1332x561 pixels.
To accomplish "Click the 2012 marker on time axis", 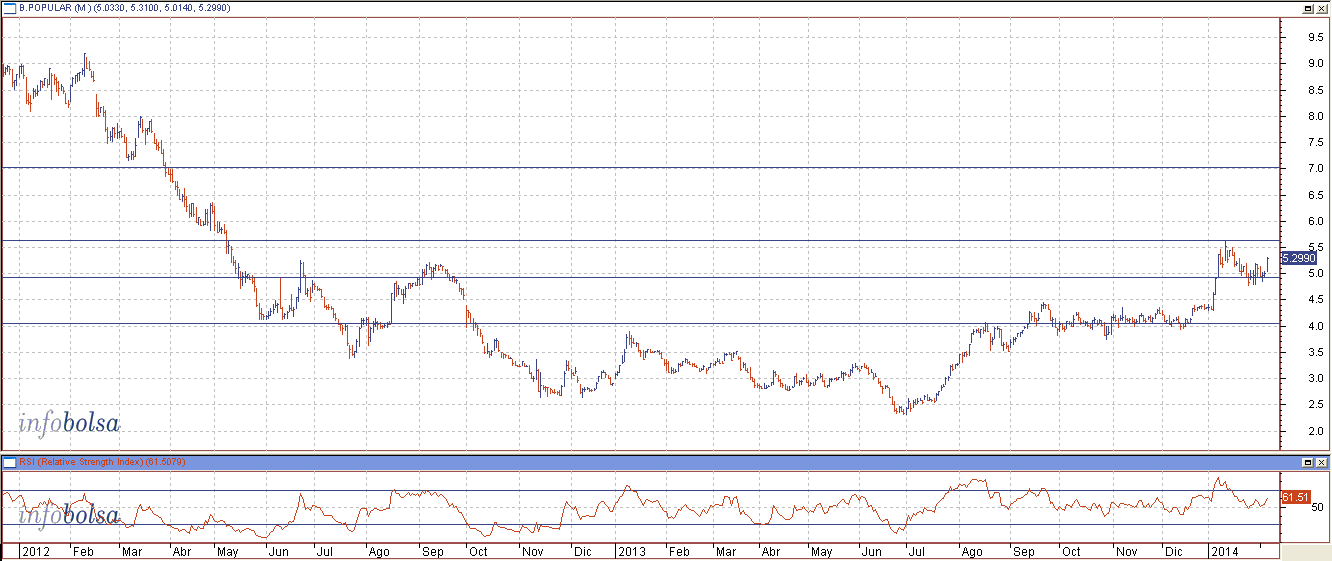I will coord(36,551).
